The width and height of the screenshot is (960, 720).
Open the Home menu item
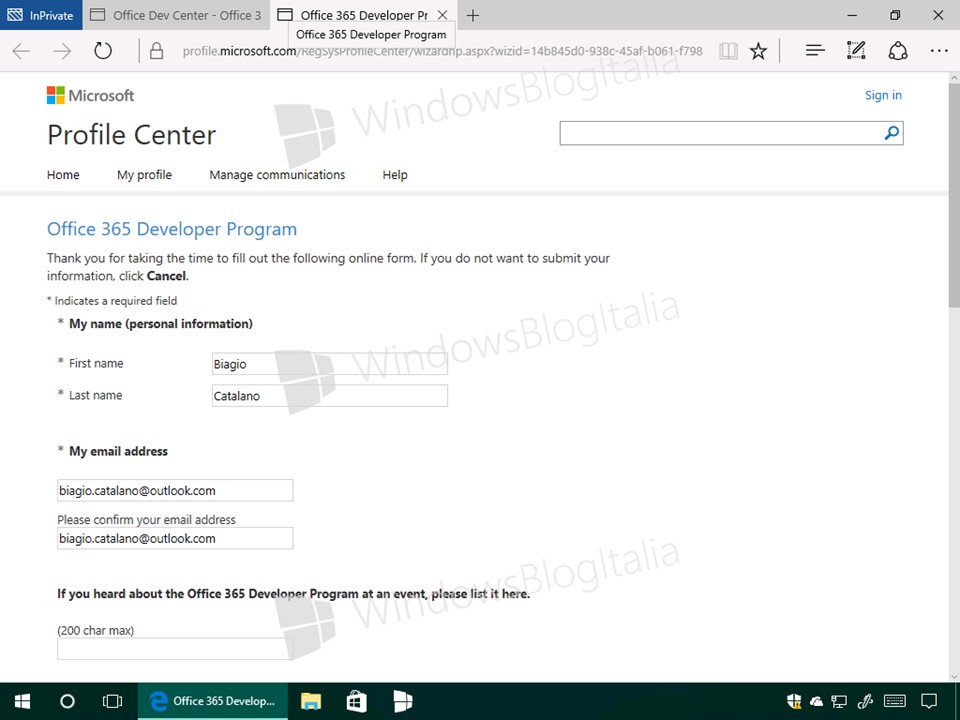click(63, 174)
